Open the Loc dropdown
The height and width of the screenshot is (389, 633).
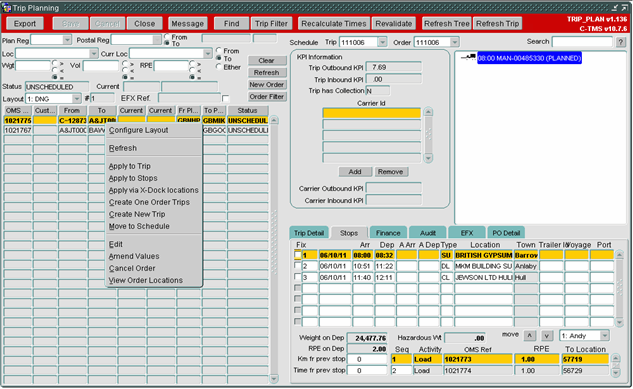[x=94, y=54]
